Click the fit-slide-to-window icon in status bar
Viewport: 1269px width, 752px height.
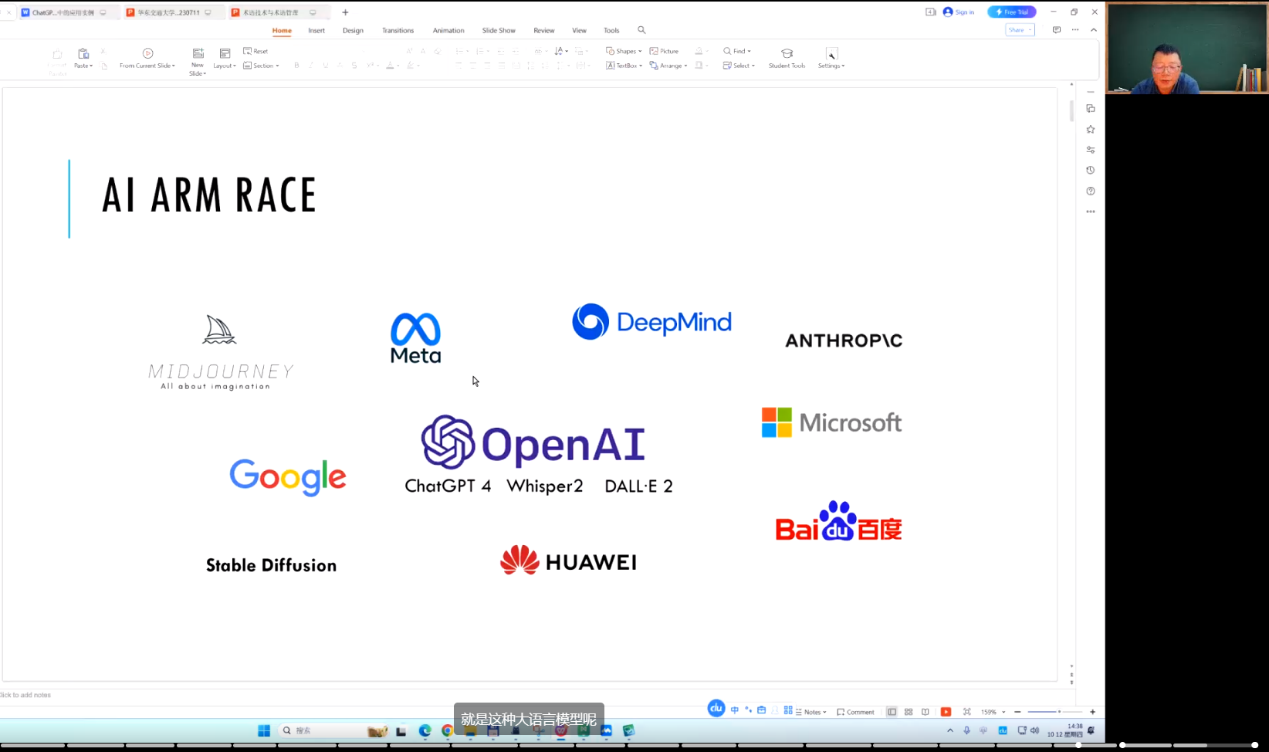click(x=967, y=712)
